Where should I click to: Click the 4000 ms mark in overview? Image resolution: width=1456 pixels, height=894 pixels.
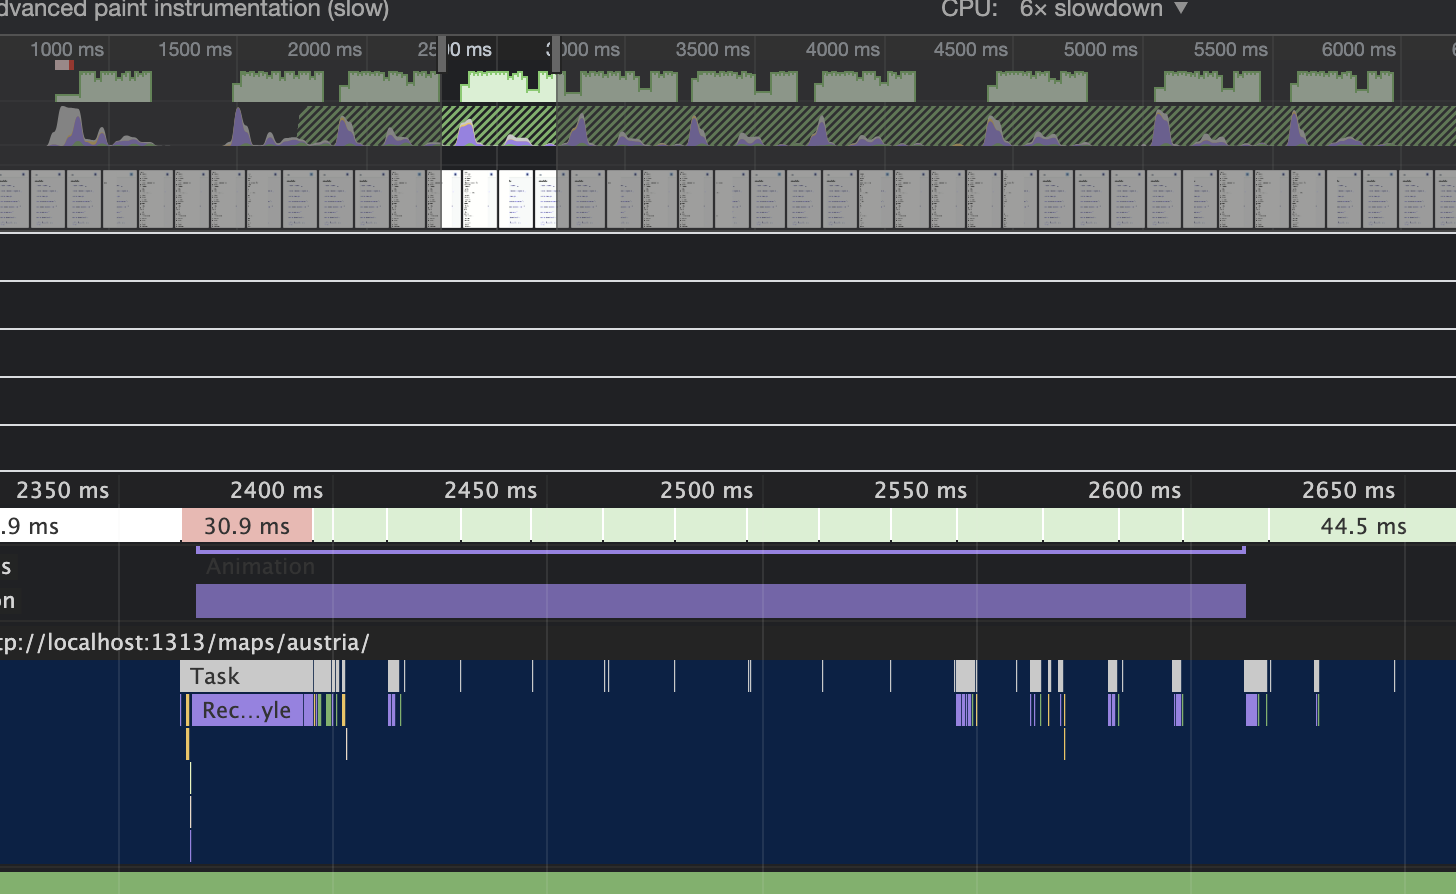[842, 50]
